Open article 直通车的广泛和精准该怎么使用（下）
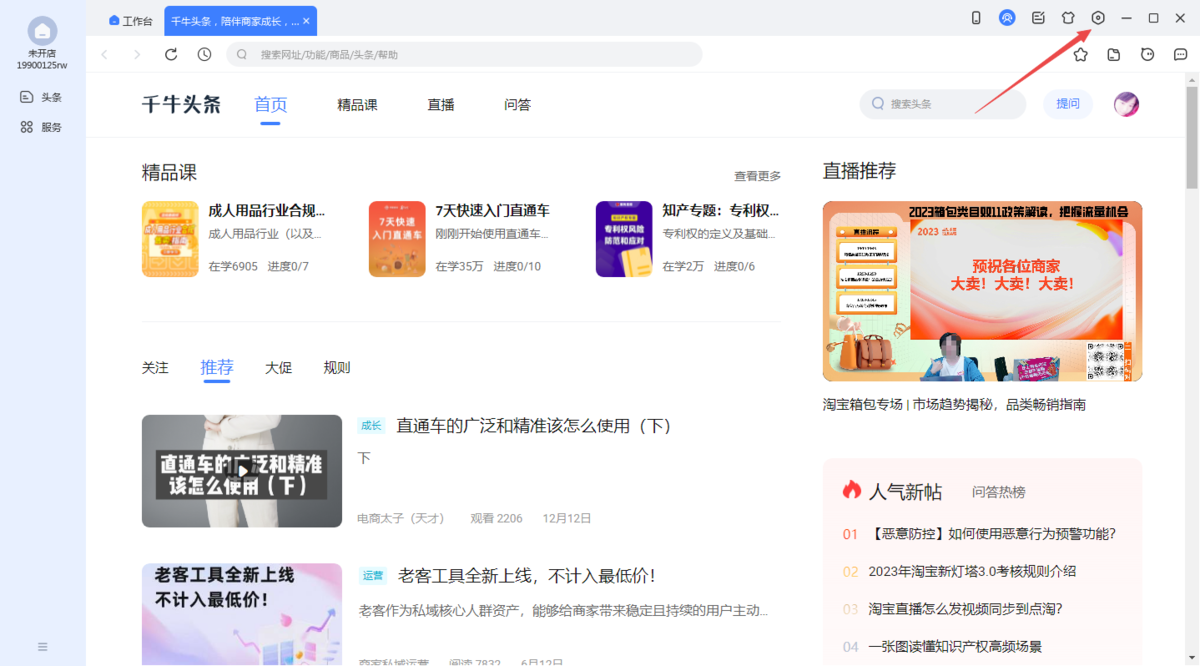 tap(534, 426)
